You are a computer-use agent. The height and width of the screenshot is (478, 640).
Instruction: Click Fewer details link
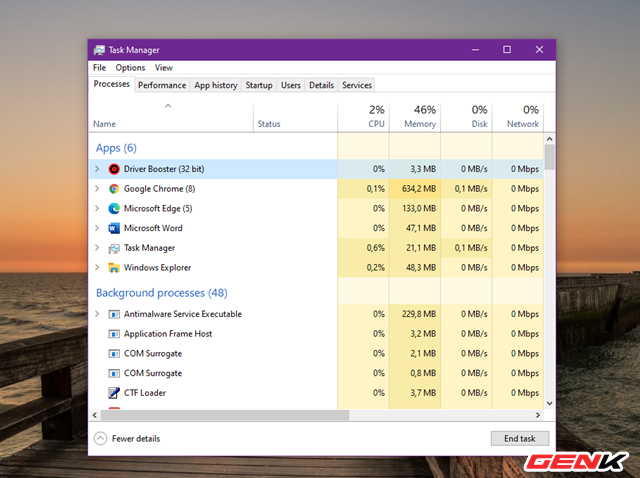[136, 438]
